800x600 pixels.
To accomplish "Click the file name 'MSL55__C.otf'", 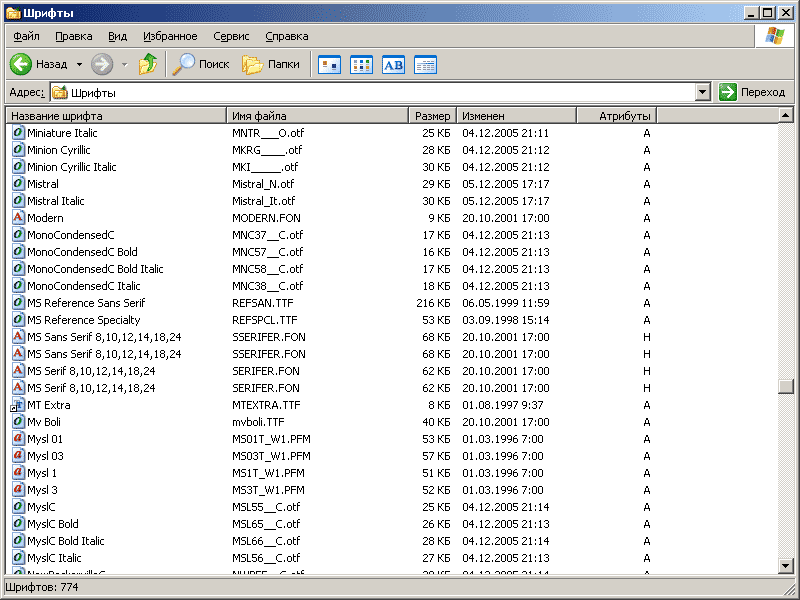I will click(266, 507).
